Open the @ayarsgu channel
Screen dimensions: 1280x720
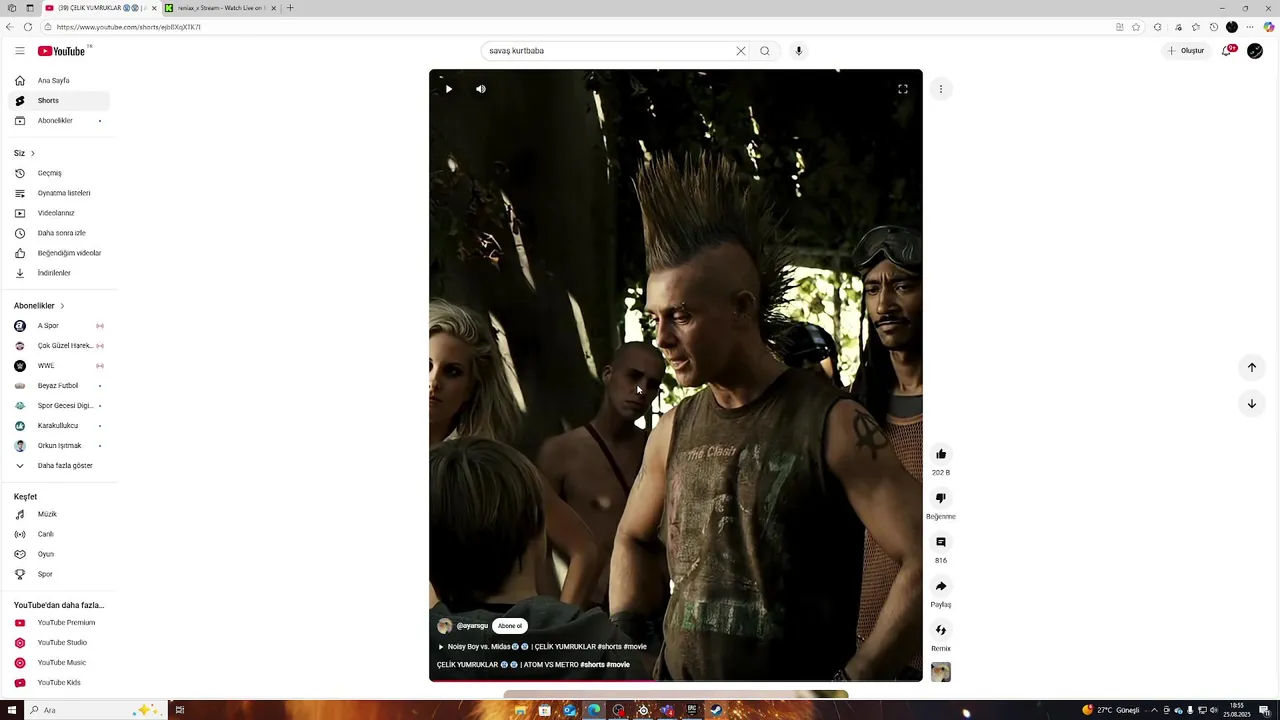[472, 626]
